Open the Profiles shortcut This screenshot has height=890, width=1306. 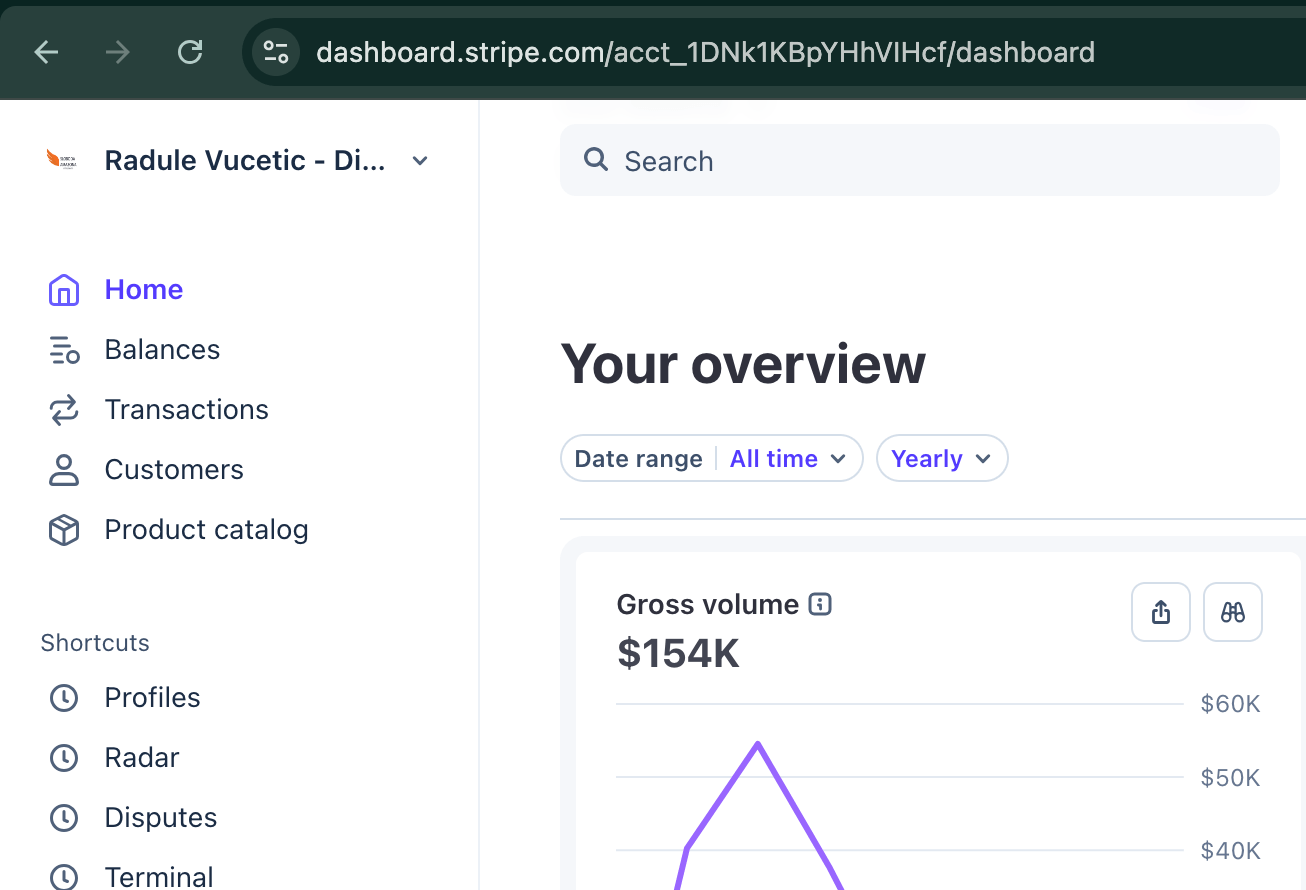(152, 698)
